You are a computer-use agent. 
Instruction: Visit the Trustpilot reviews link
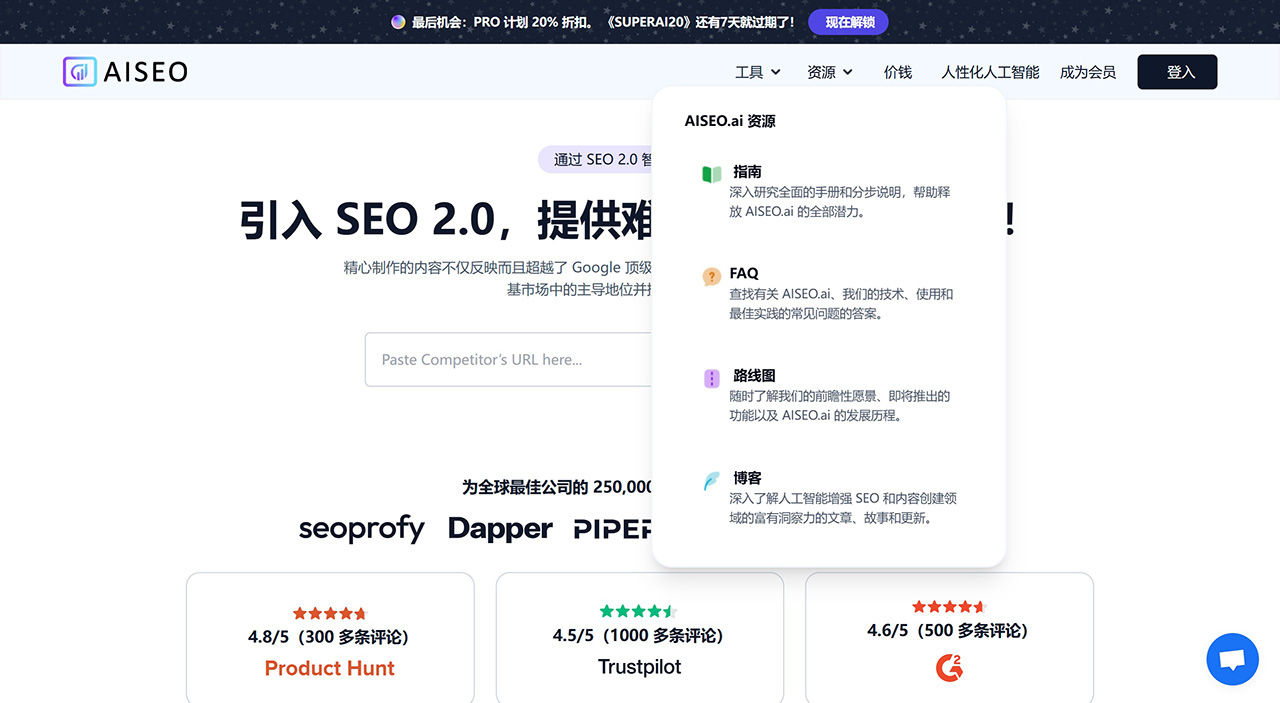point(639,667)
